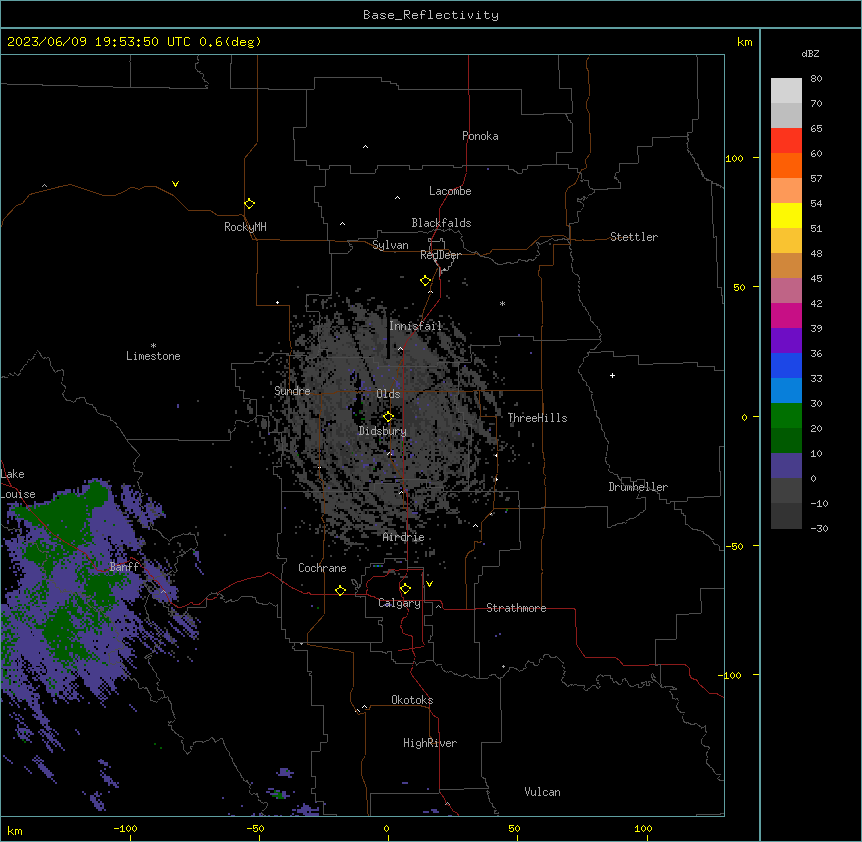Click the yellow v marker east of Calgary

pos(429,584)
